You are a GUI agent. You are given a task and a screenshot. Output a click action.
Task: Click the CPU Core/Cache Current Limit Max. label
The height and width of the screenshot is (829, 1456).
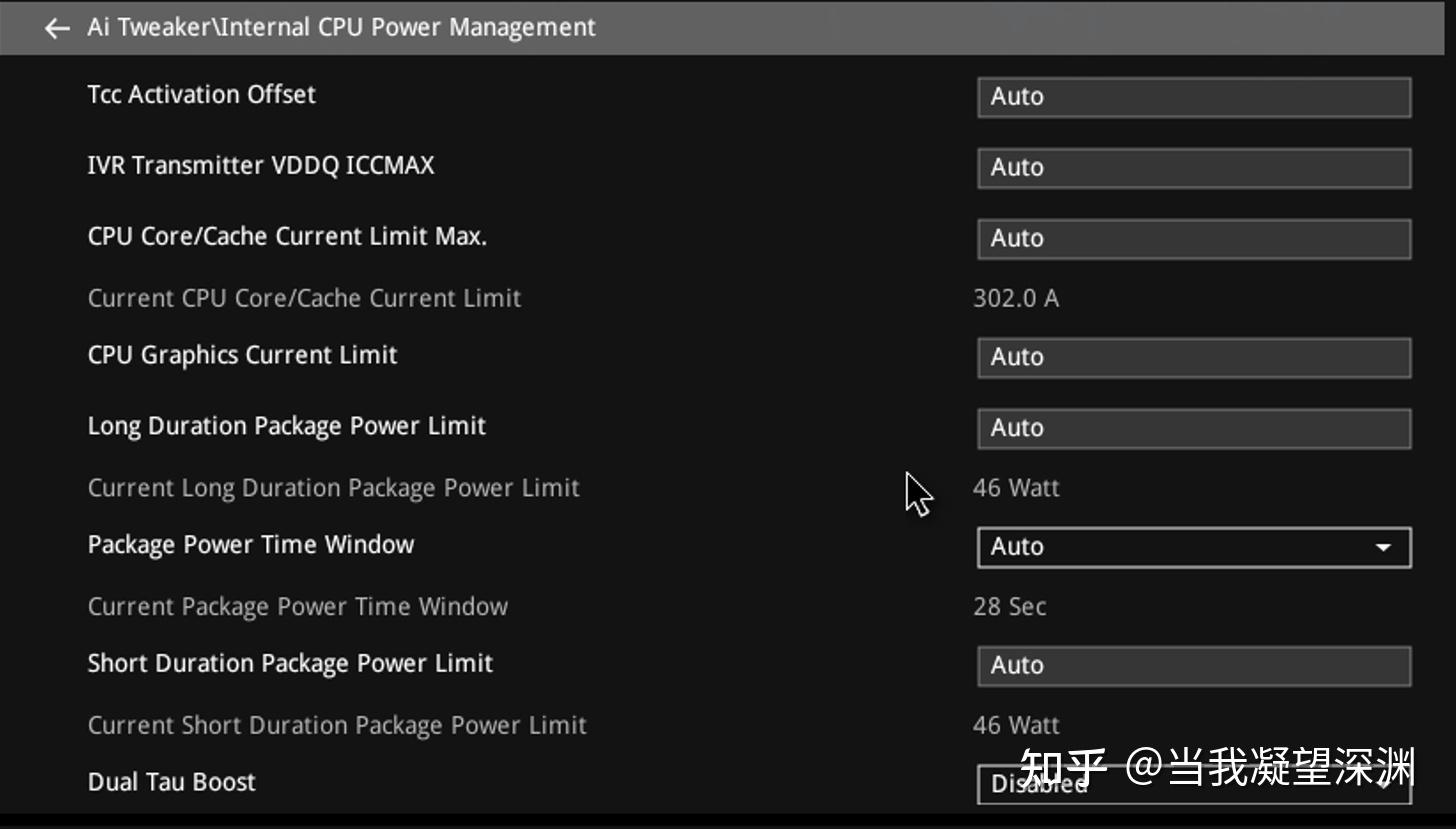[x=287, y=236]
